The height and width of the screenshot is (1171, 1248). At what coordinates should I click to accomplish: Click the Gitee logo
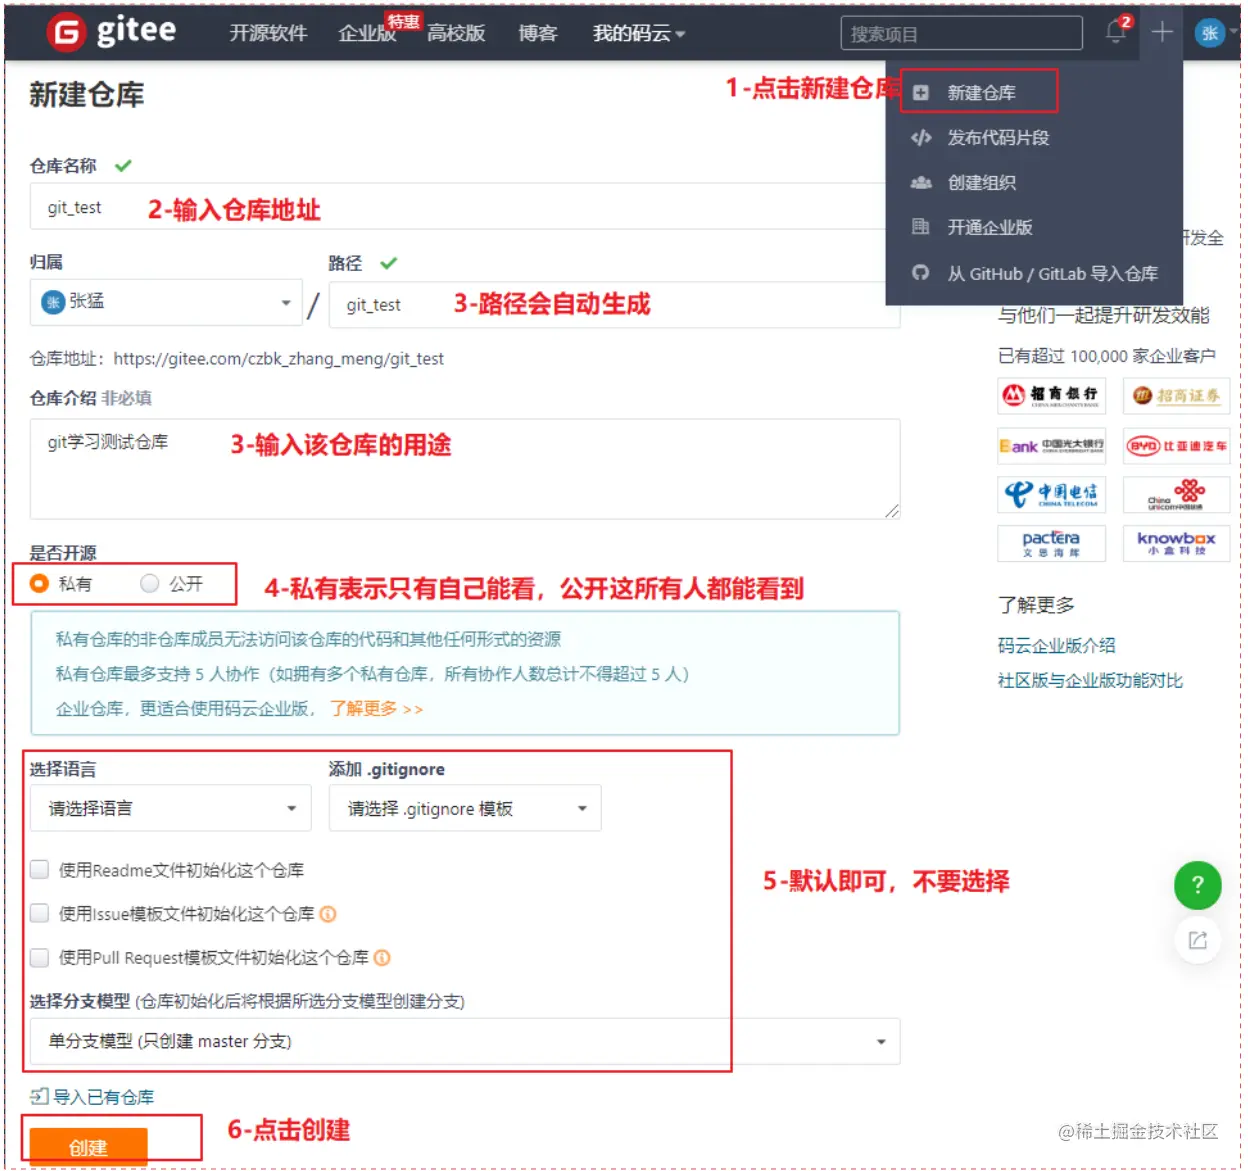pos(111,32)
